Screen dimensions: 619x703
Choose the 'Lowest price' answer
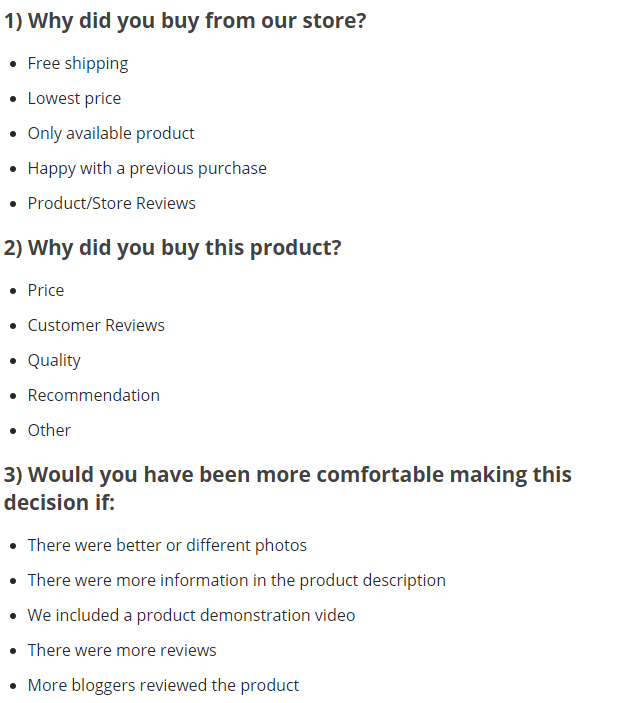click(74, 98)
